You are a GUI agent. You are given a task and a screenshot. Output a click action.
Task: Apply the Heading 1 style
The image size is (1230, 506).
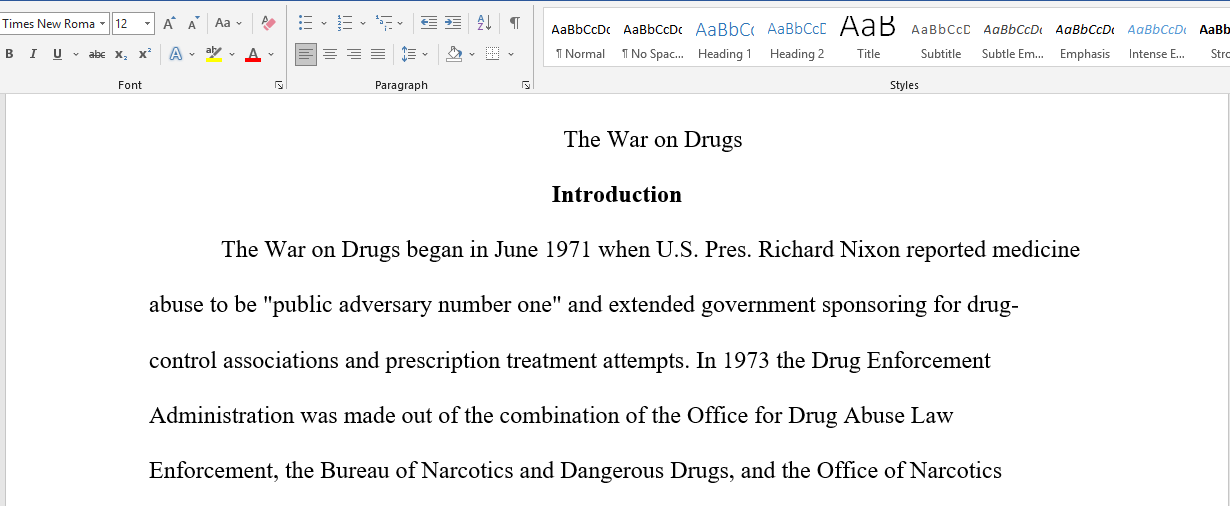point(725,40)
